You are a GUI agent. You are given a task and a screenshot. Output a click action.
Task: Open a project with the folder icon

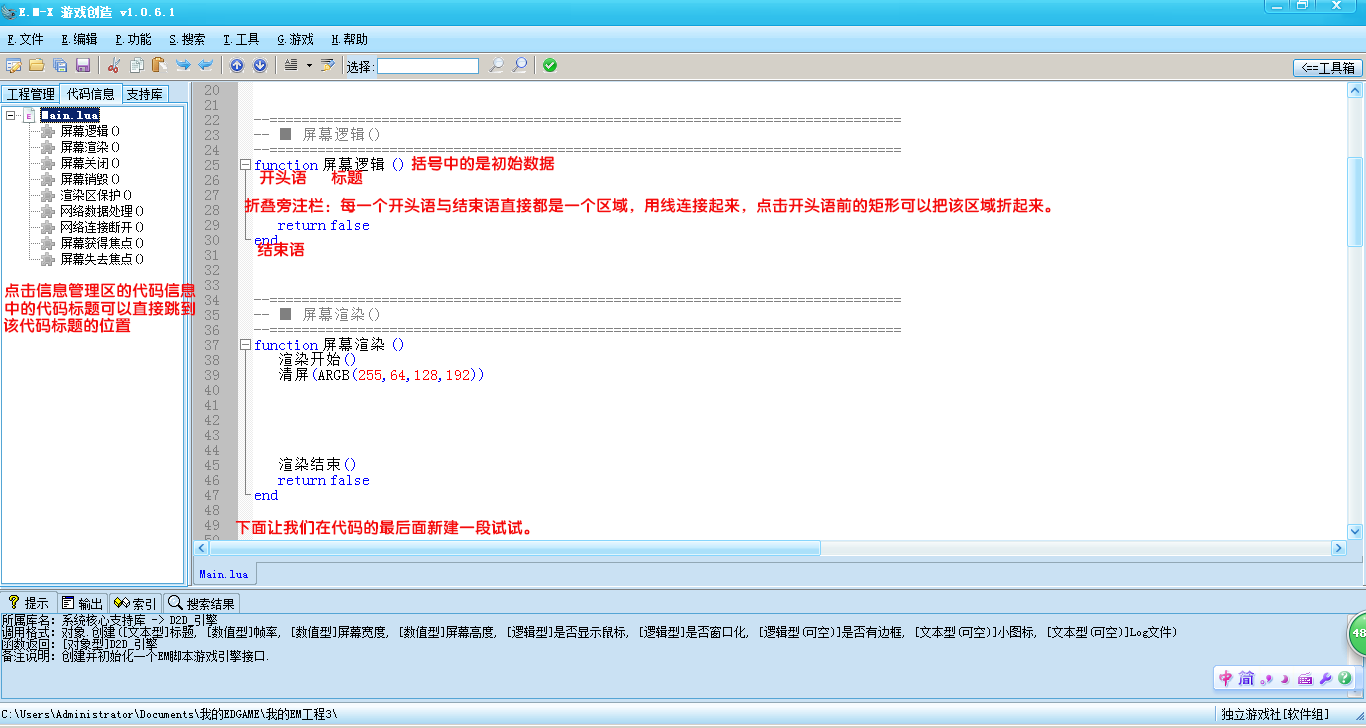[x=37, y=65]
